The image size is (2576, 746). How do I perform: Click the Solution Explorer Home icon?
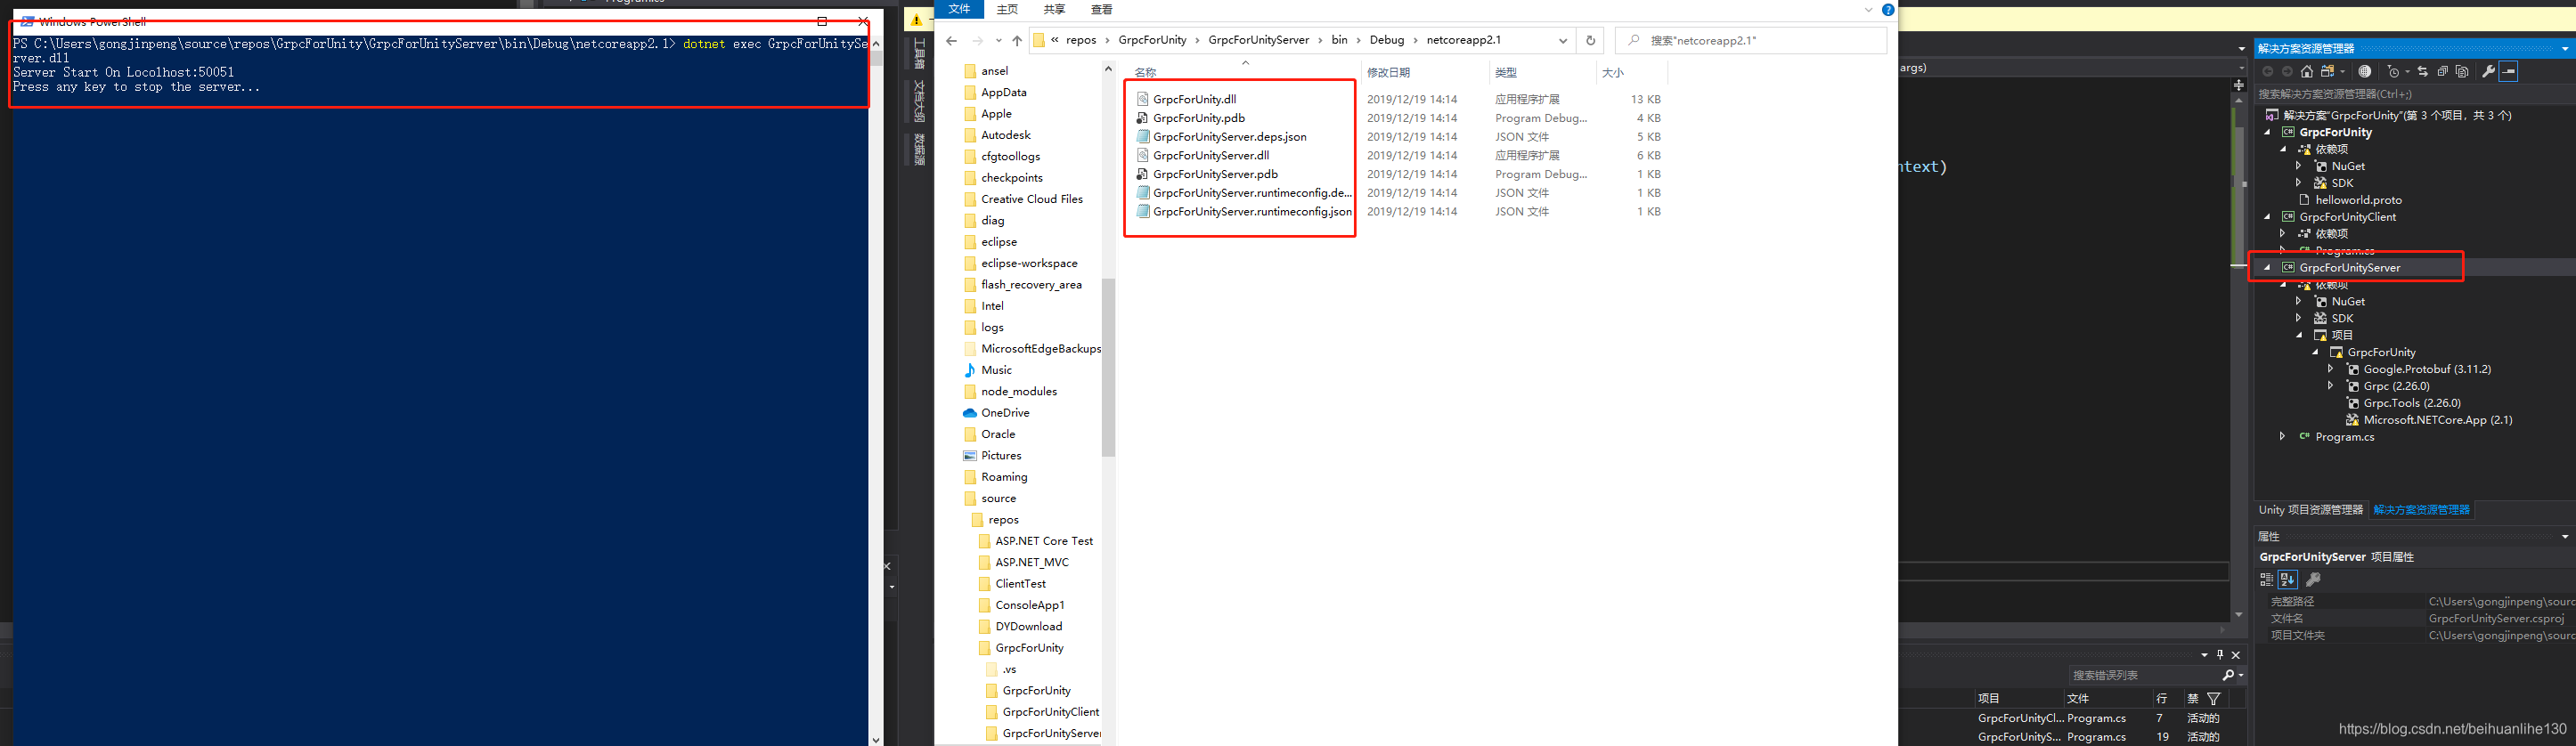tap(2307, 71)
